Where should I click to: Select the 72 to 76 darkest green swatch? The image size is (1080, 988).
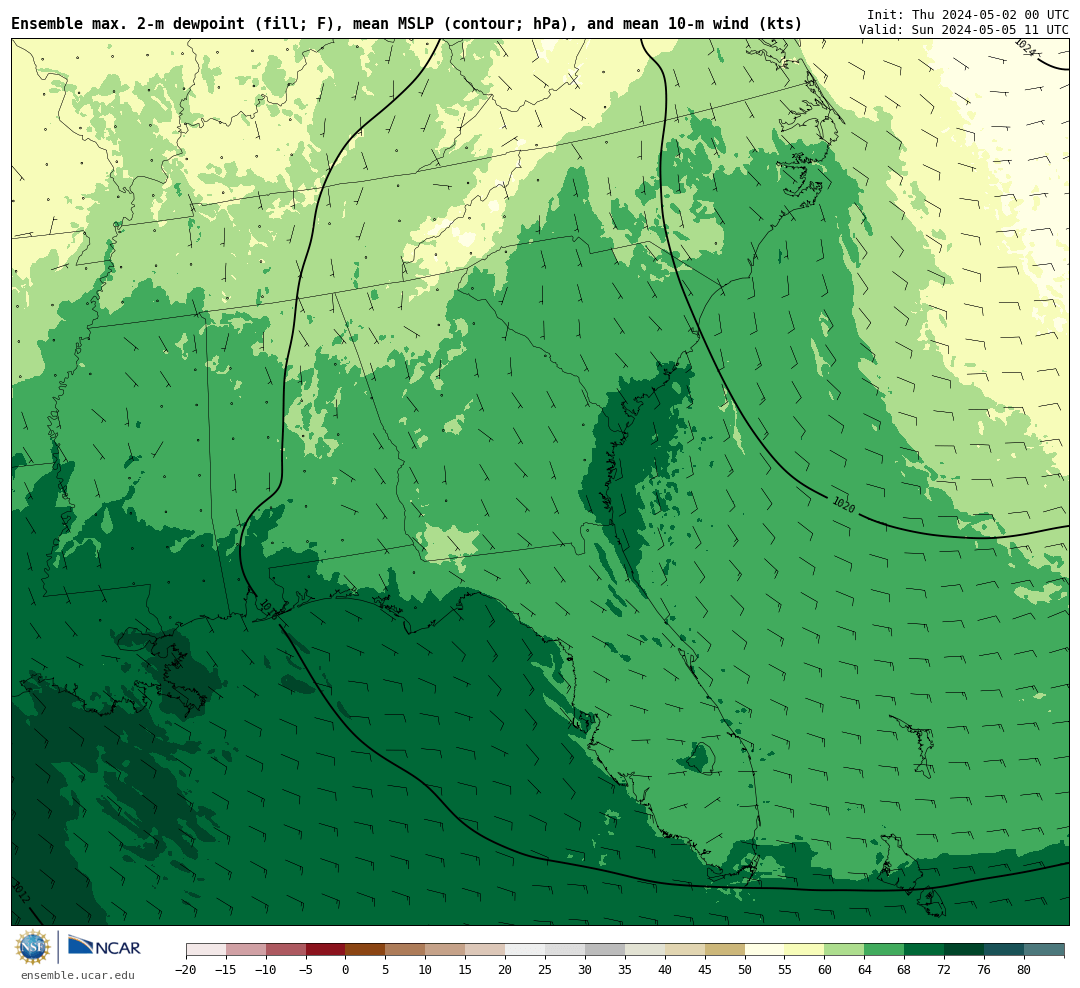[x=965, y=950]
